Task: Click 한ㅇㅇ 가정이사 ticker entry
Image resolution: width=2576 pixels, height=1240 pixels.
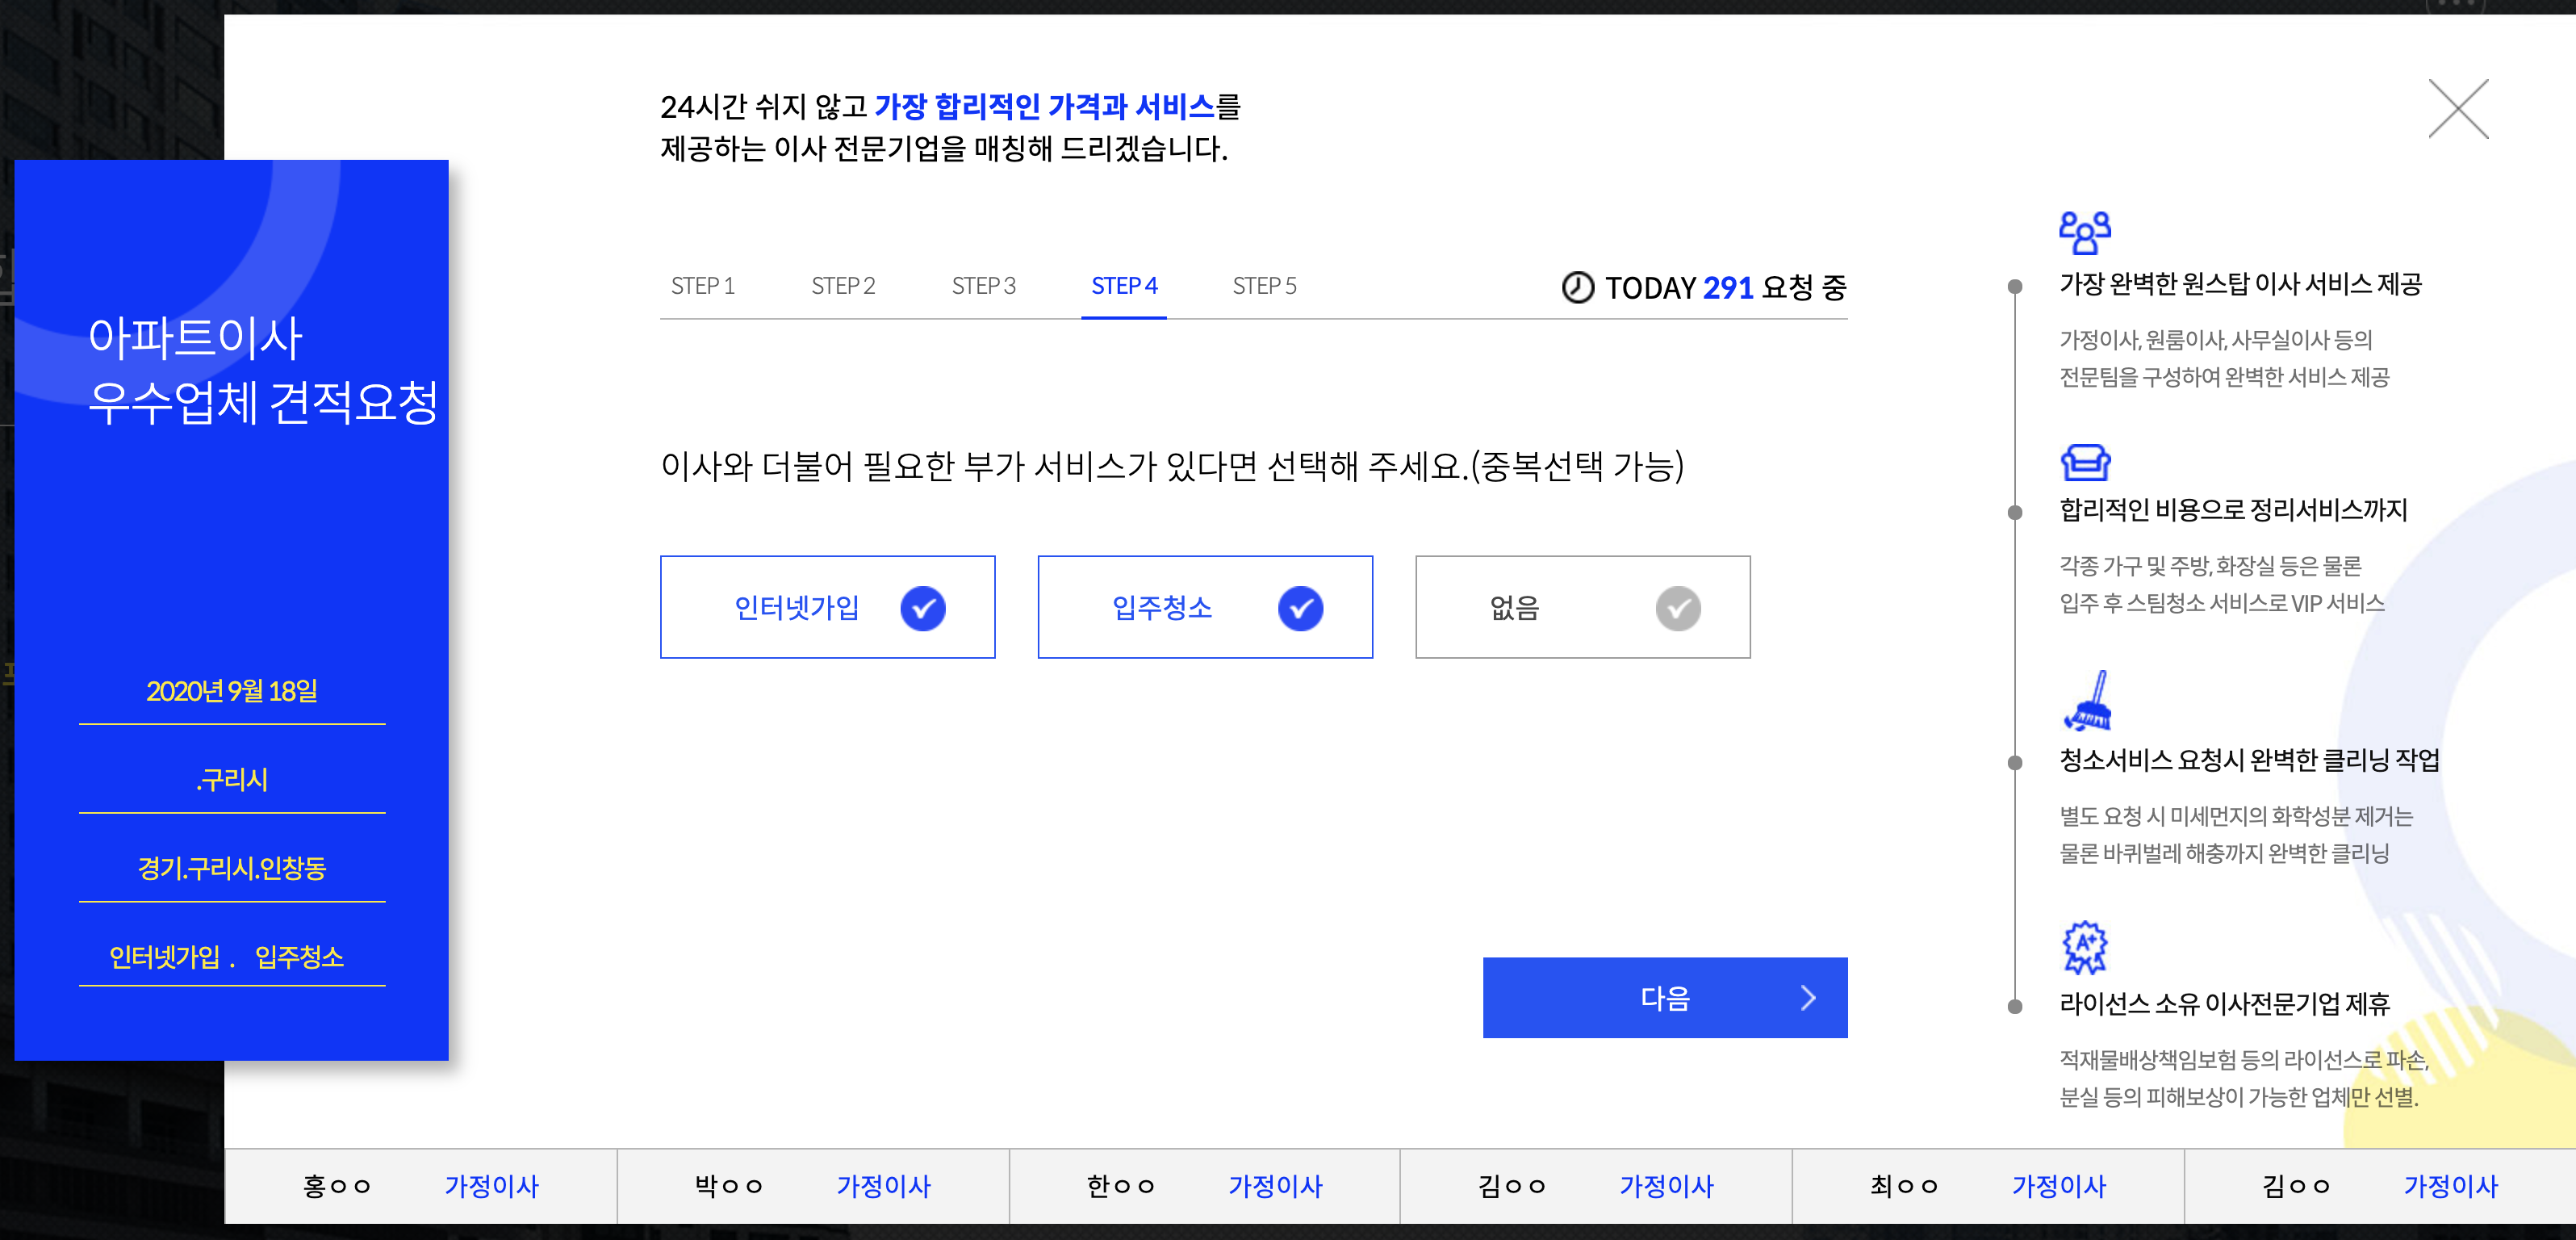Action: (x=1204, y=1186)
